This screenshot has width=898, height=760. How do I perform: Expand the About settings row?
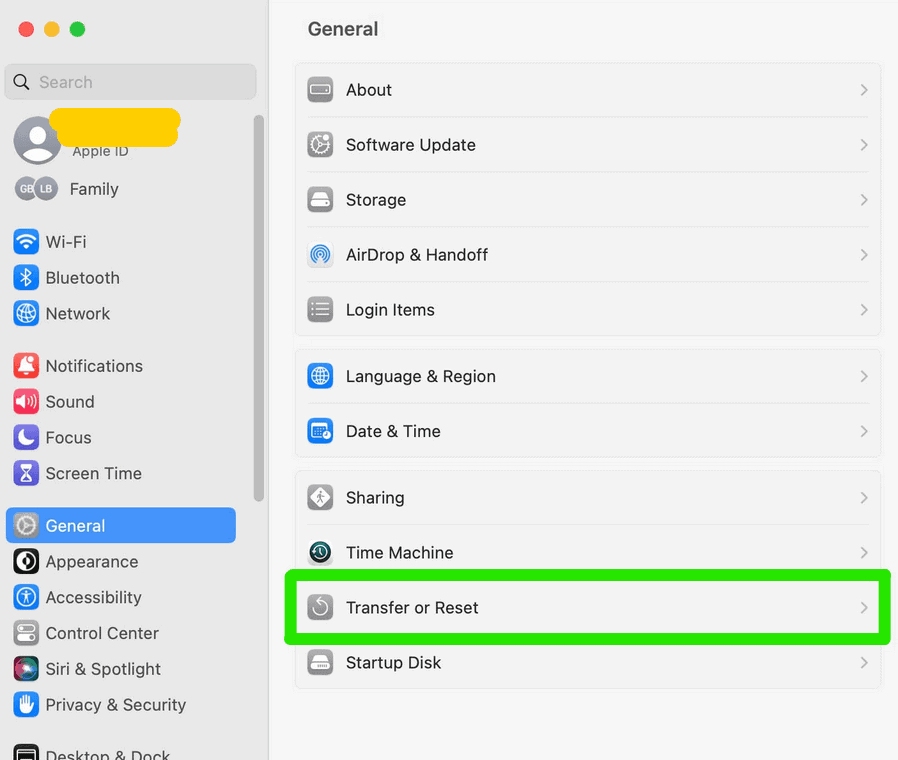(x=587, y=90)
